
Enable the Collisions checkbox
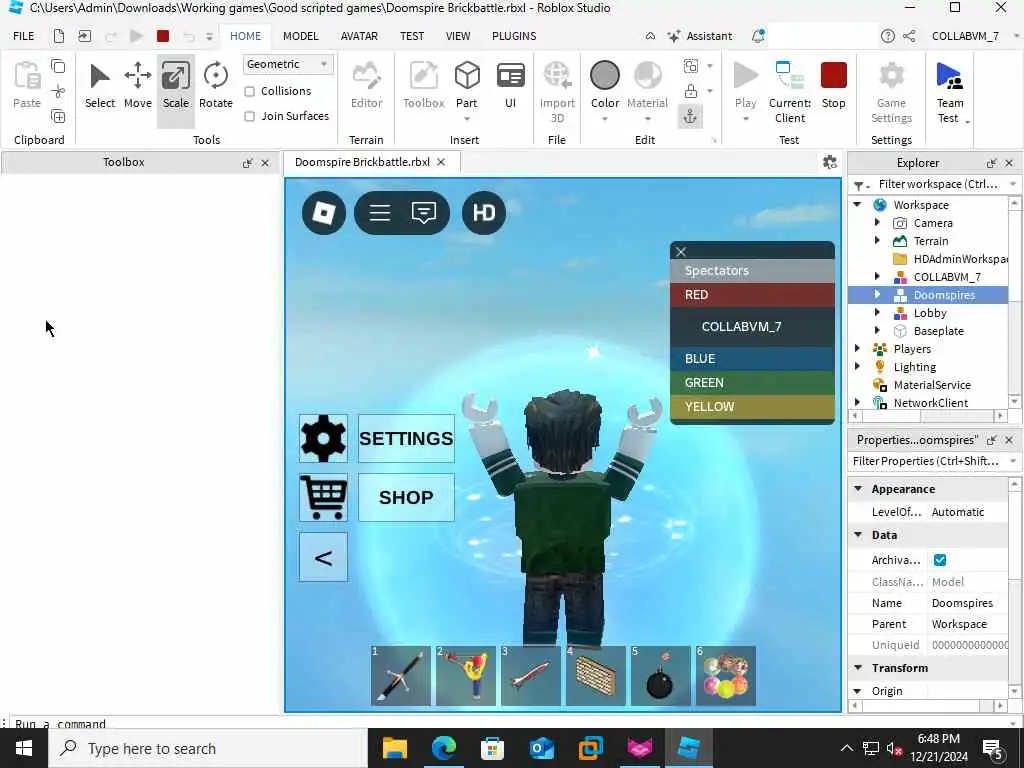tap(249, 91)
